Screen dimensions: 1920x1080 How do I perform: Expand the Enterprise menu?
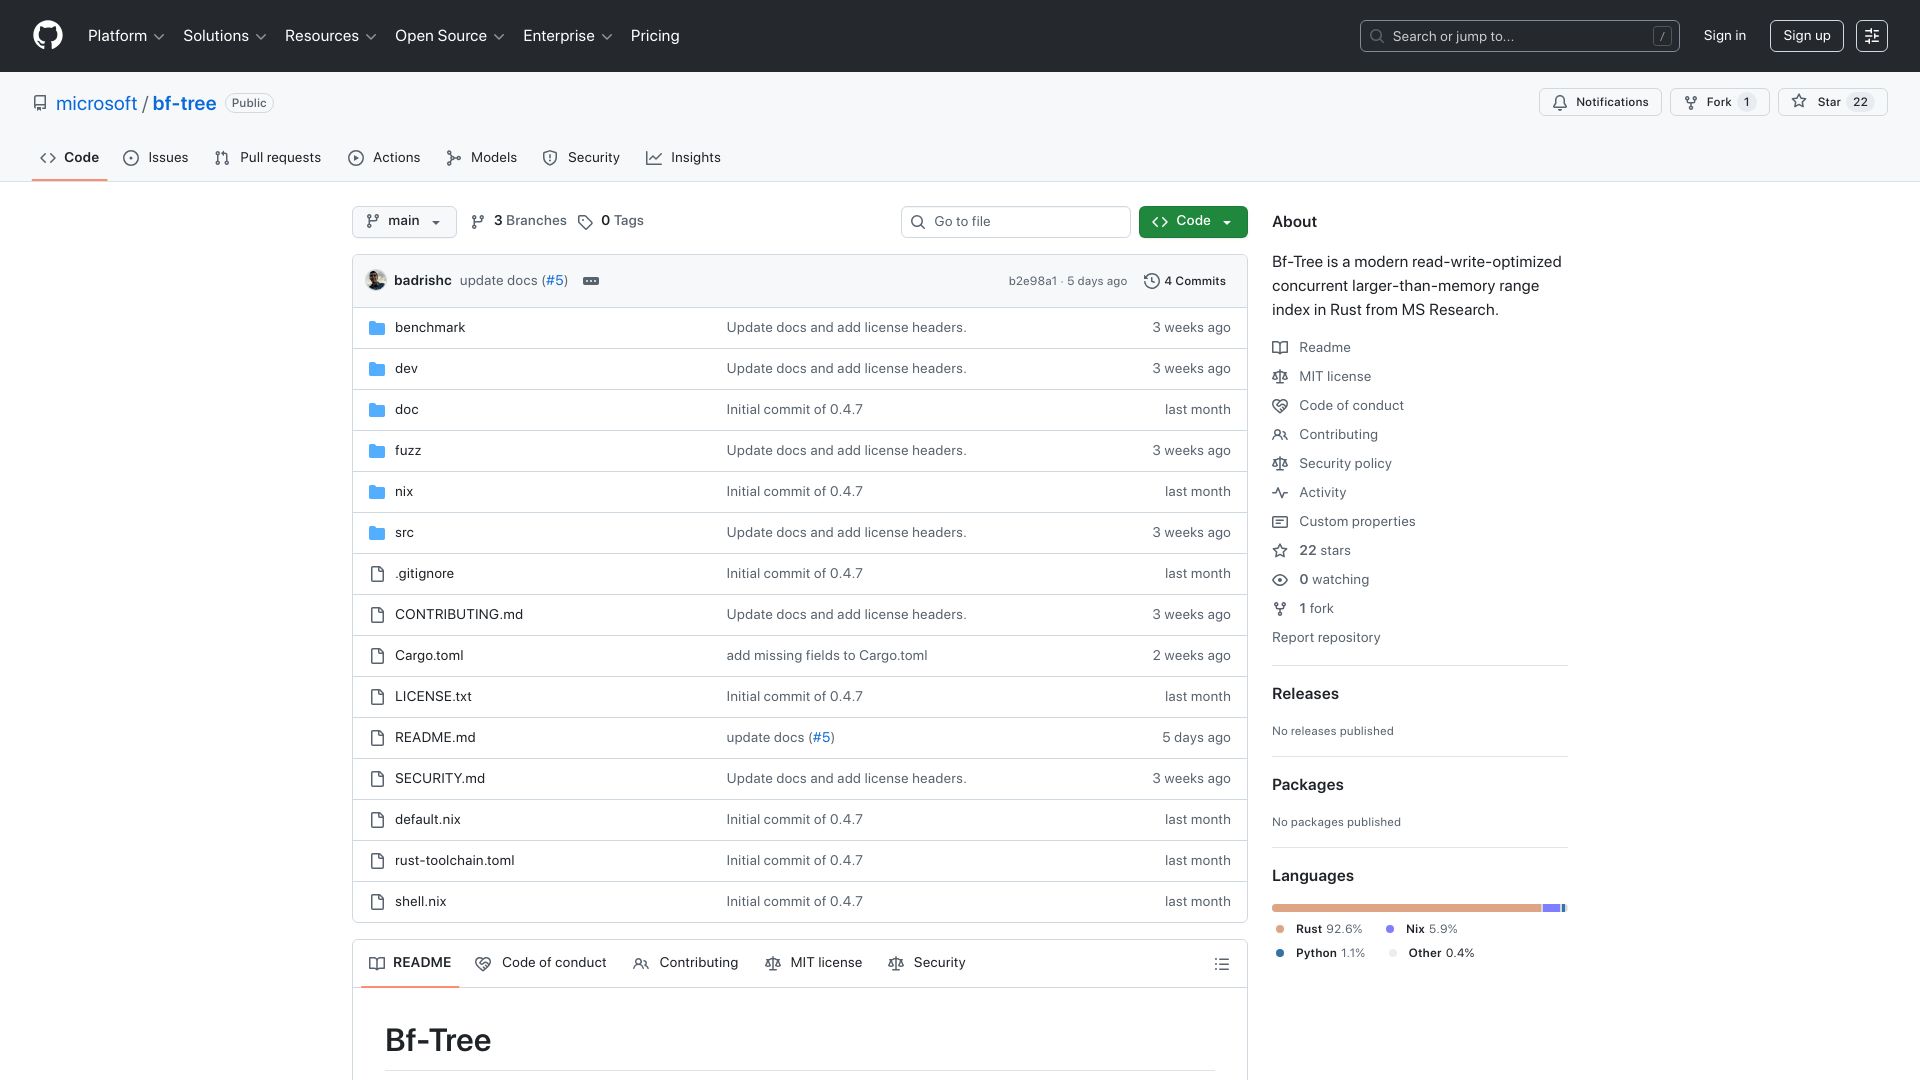pos(568,36)
